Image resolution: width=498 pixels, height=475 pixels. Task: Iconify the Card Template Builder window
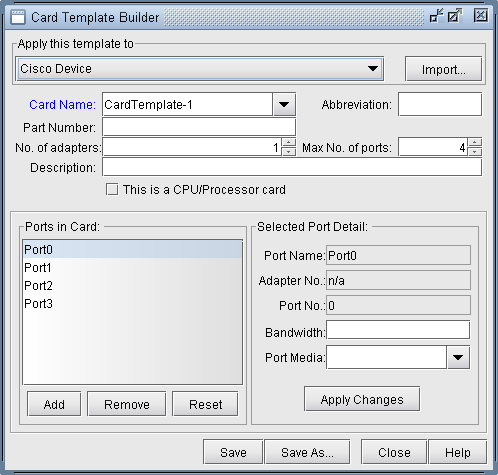click(x=436, y=16)
